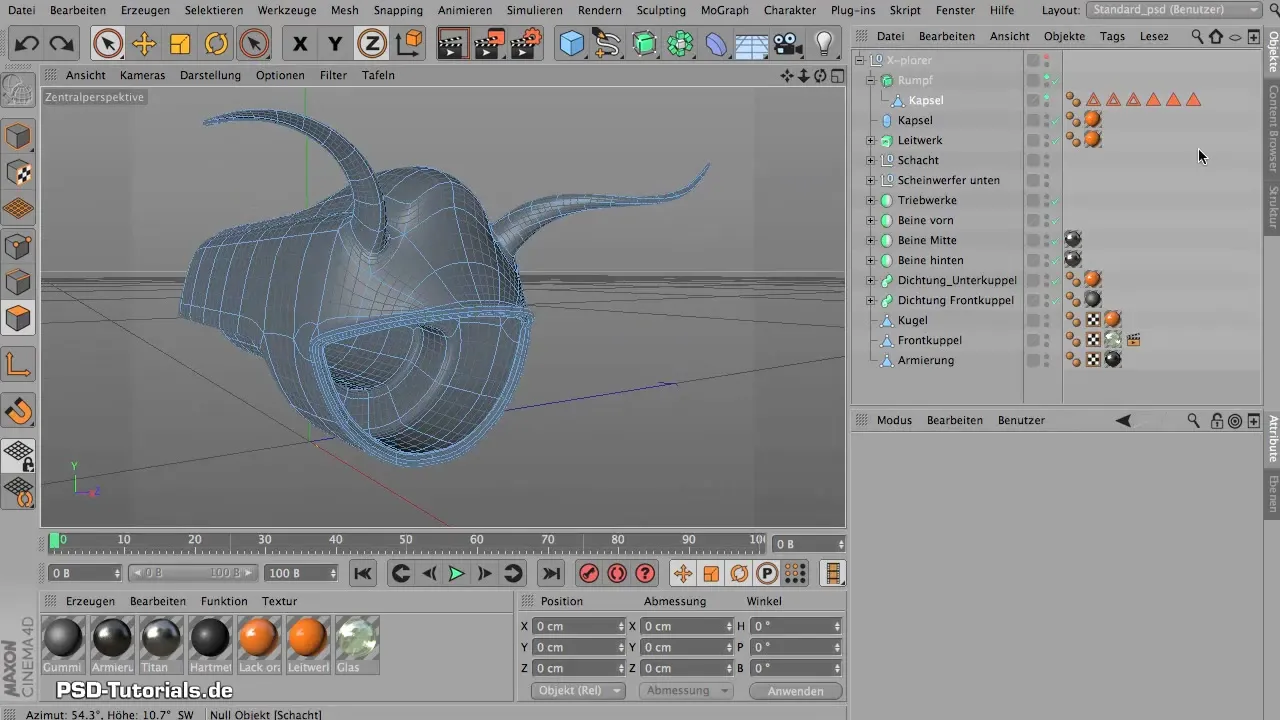Open the viewport Kameras menu
The image size is (1280, 720).
(142, 75)
